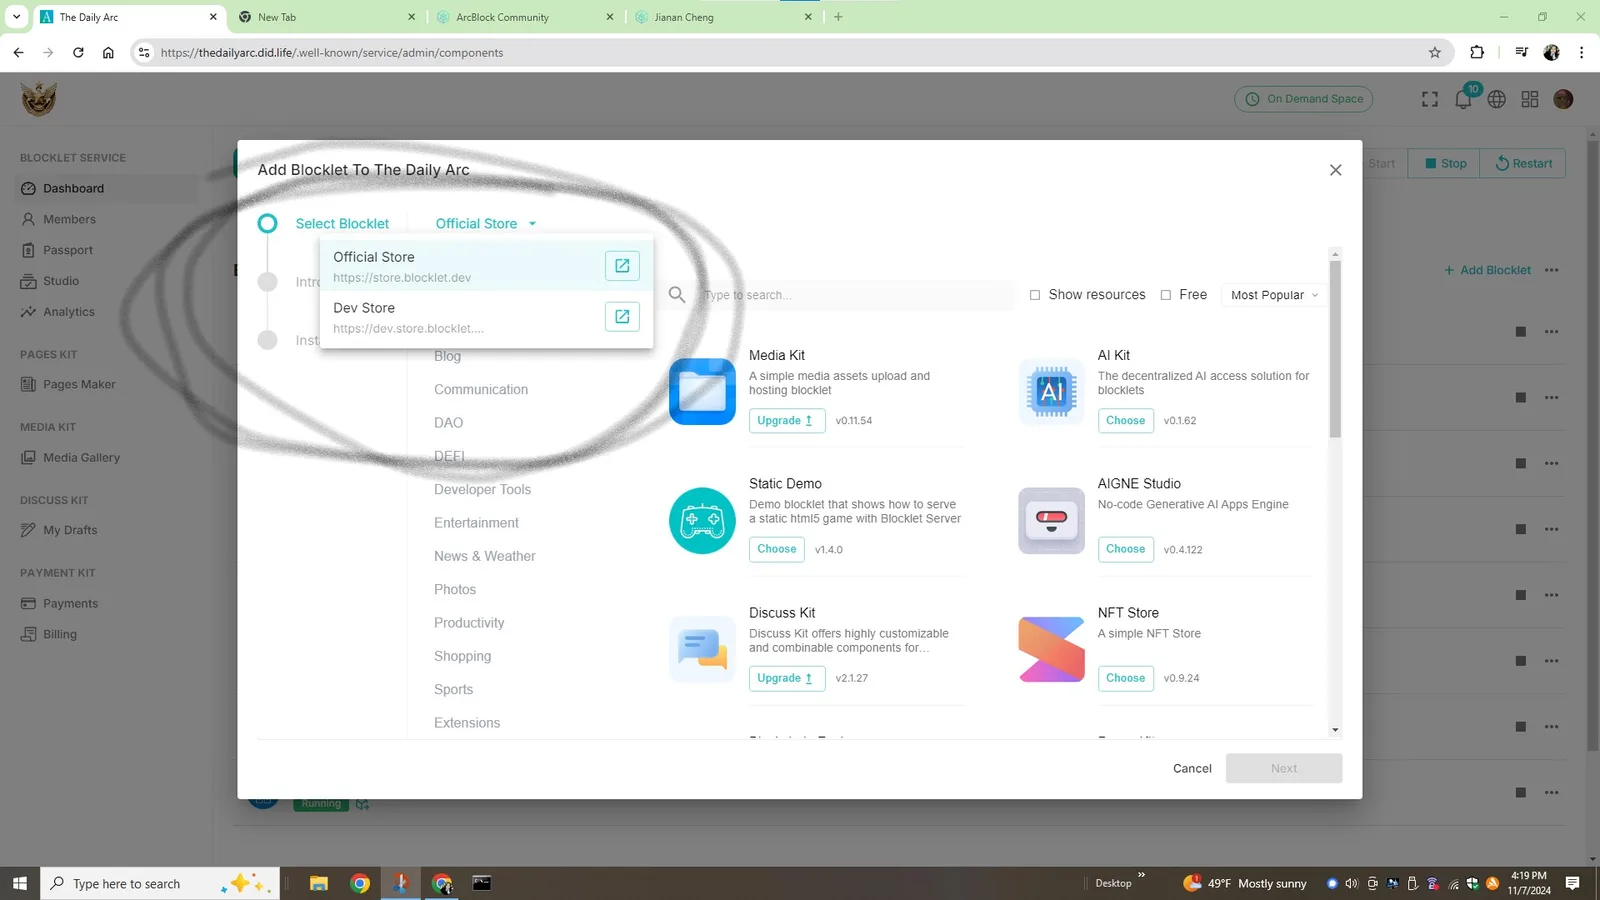Image resolution: width=1600 pixels, height=900 pixels.
Task: View site information icon in address bar
Action: [x=144, y=53]
